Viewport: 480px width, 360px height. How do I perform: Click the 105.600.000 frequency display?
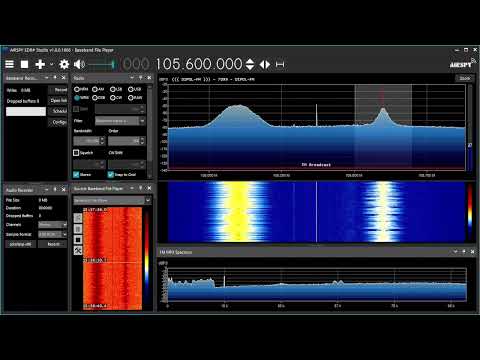[199, 64]
